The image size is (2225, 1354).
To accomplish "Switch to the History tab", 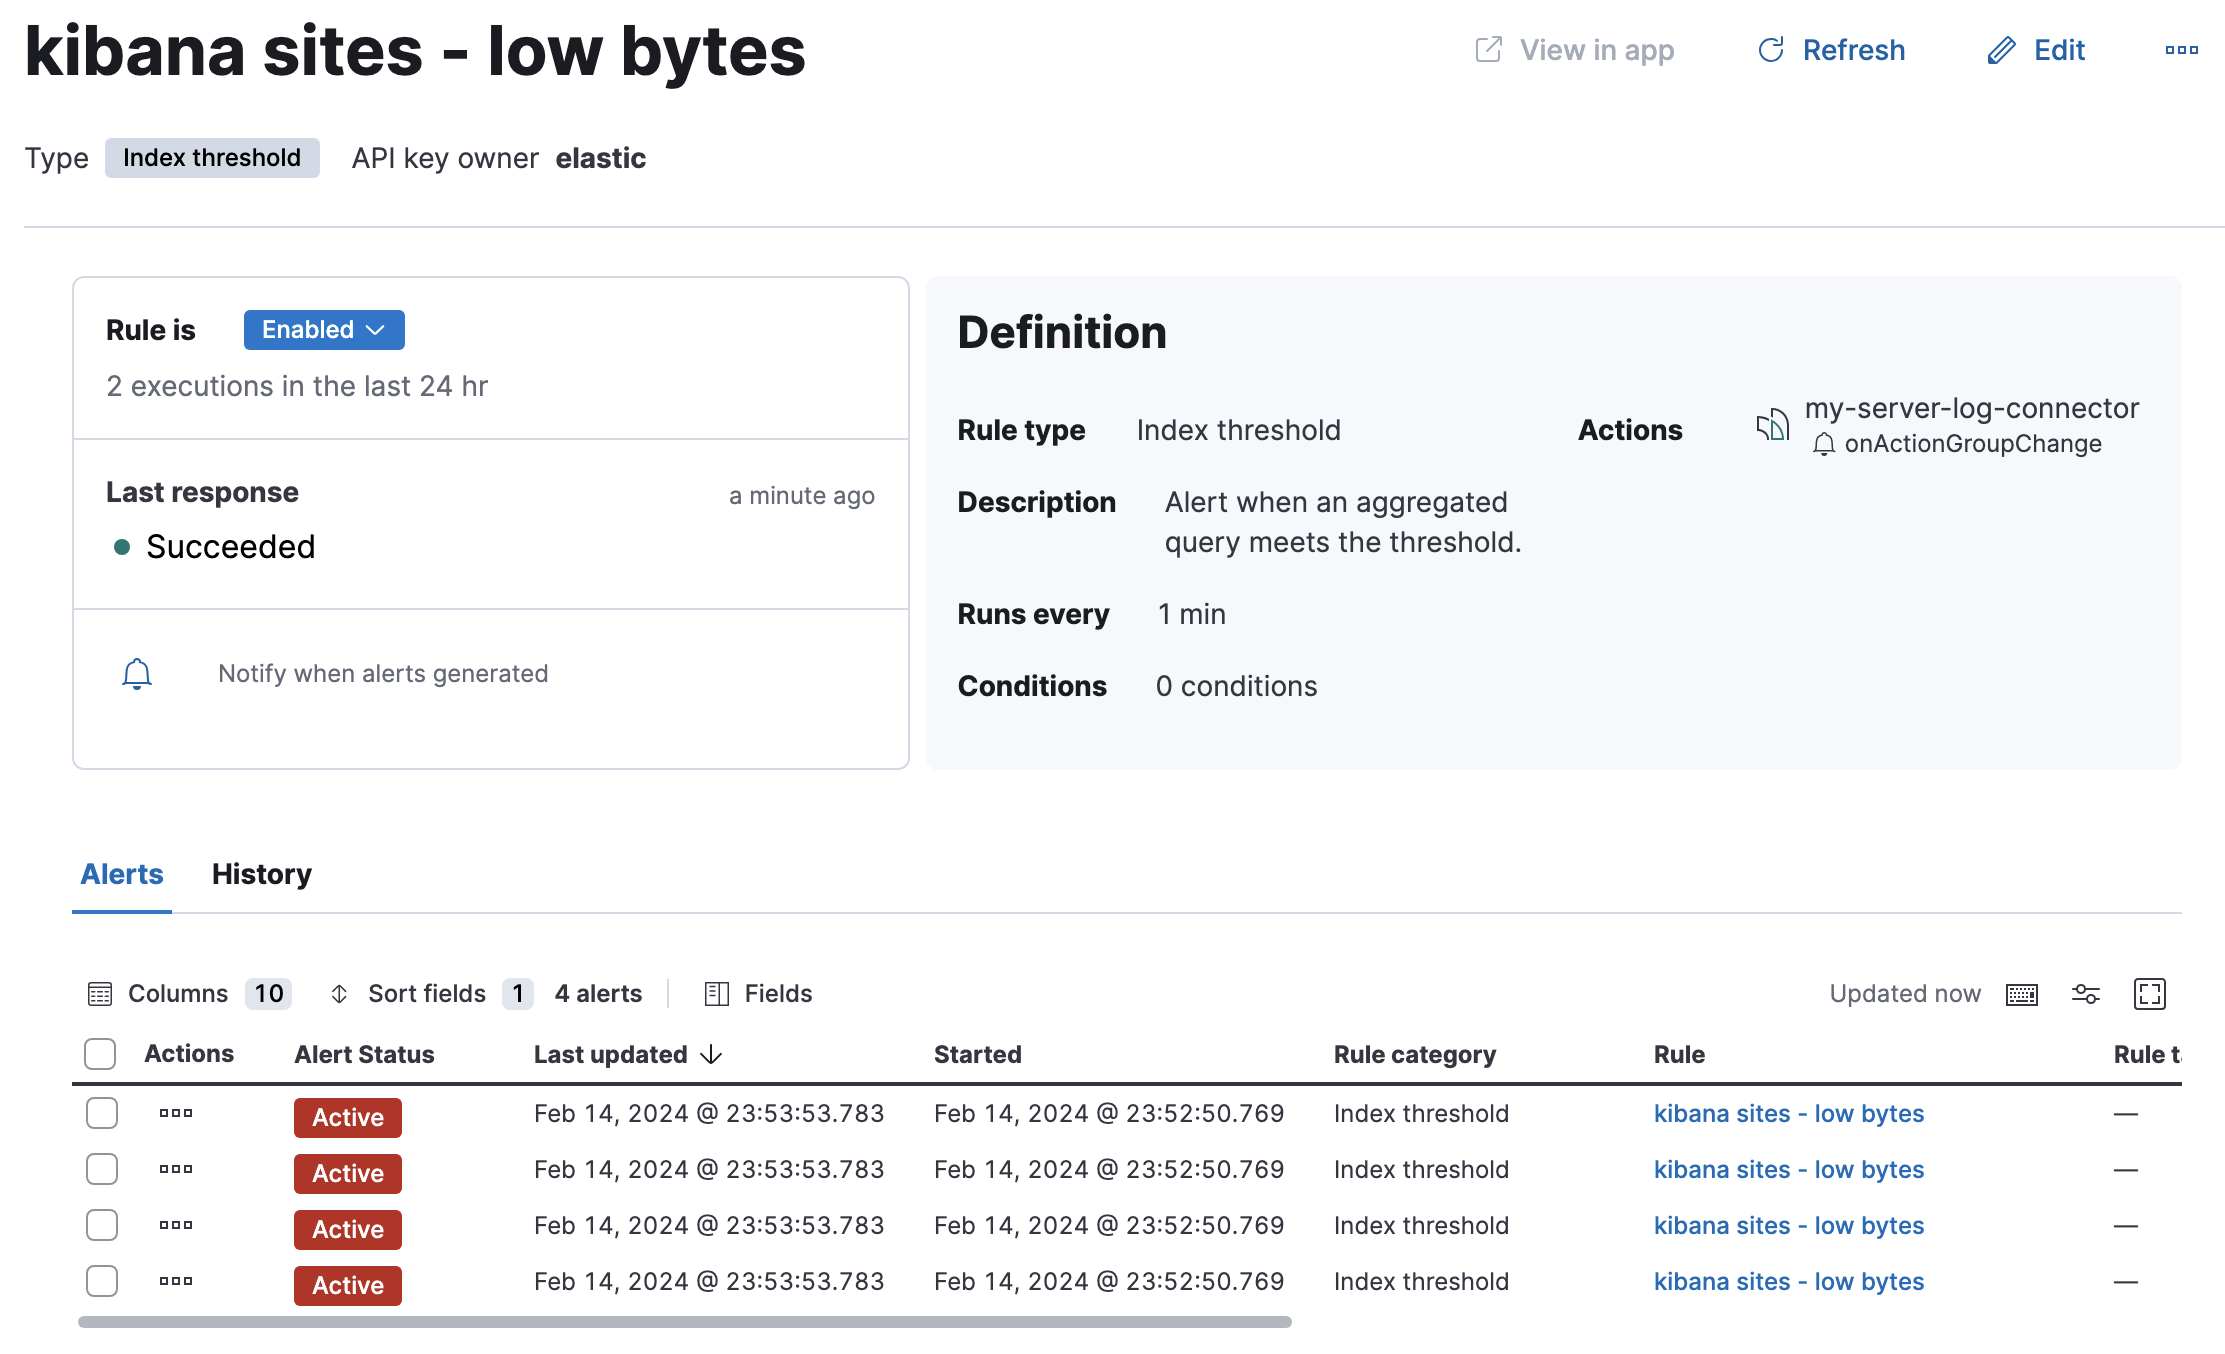I will click(261, 872).
